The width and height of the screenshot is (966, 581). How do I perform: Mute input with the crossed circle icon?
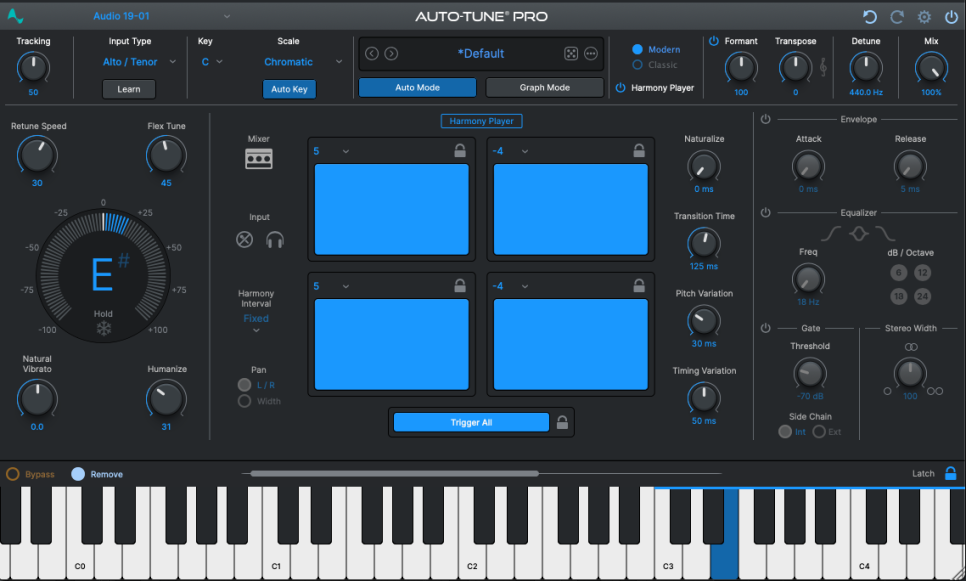pyautogui.click(x=245, y=239)
